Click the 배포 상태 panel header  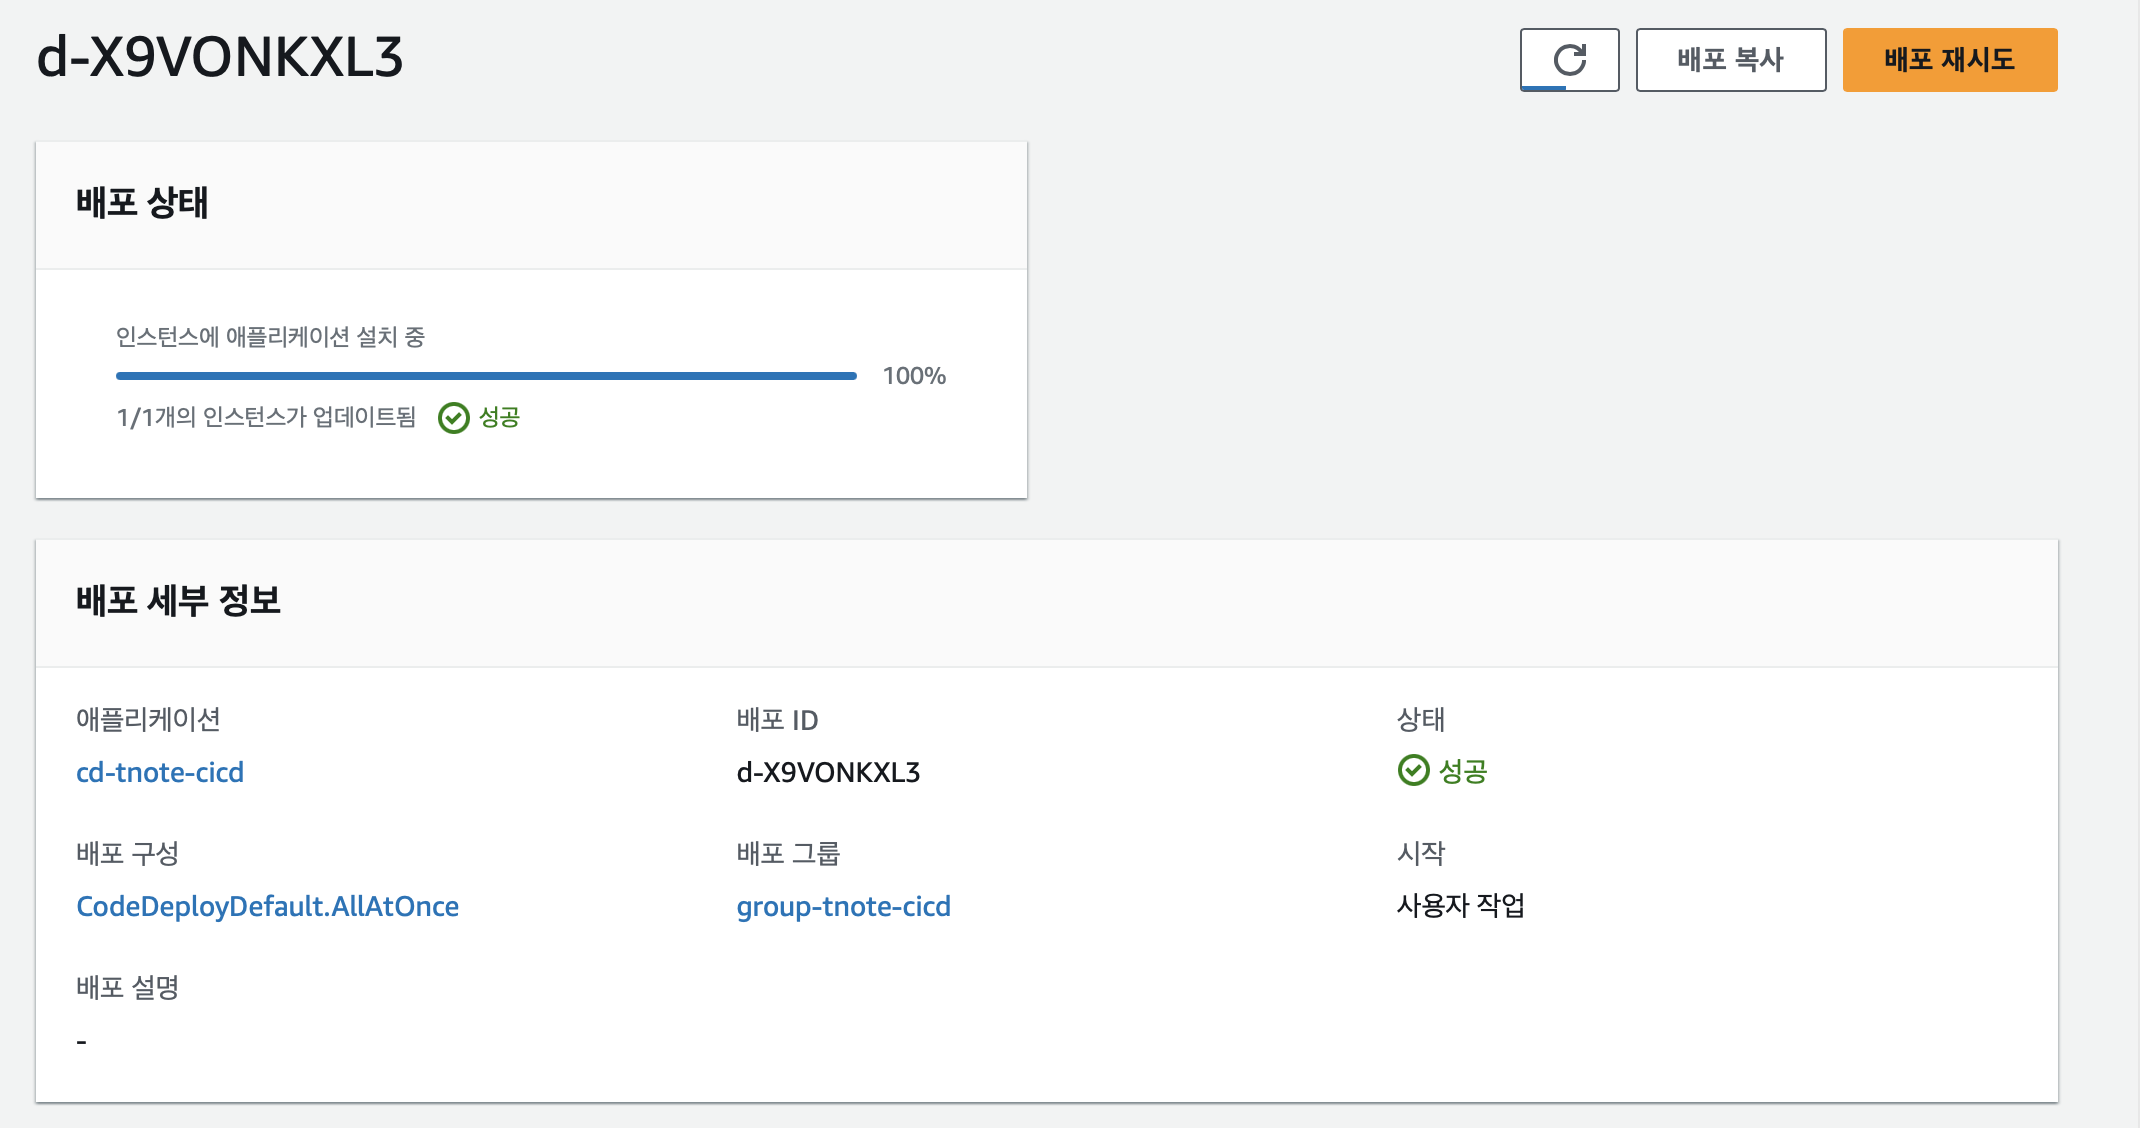tap(142, 203)
